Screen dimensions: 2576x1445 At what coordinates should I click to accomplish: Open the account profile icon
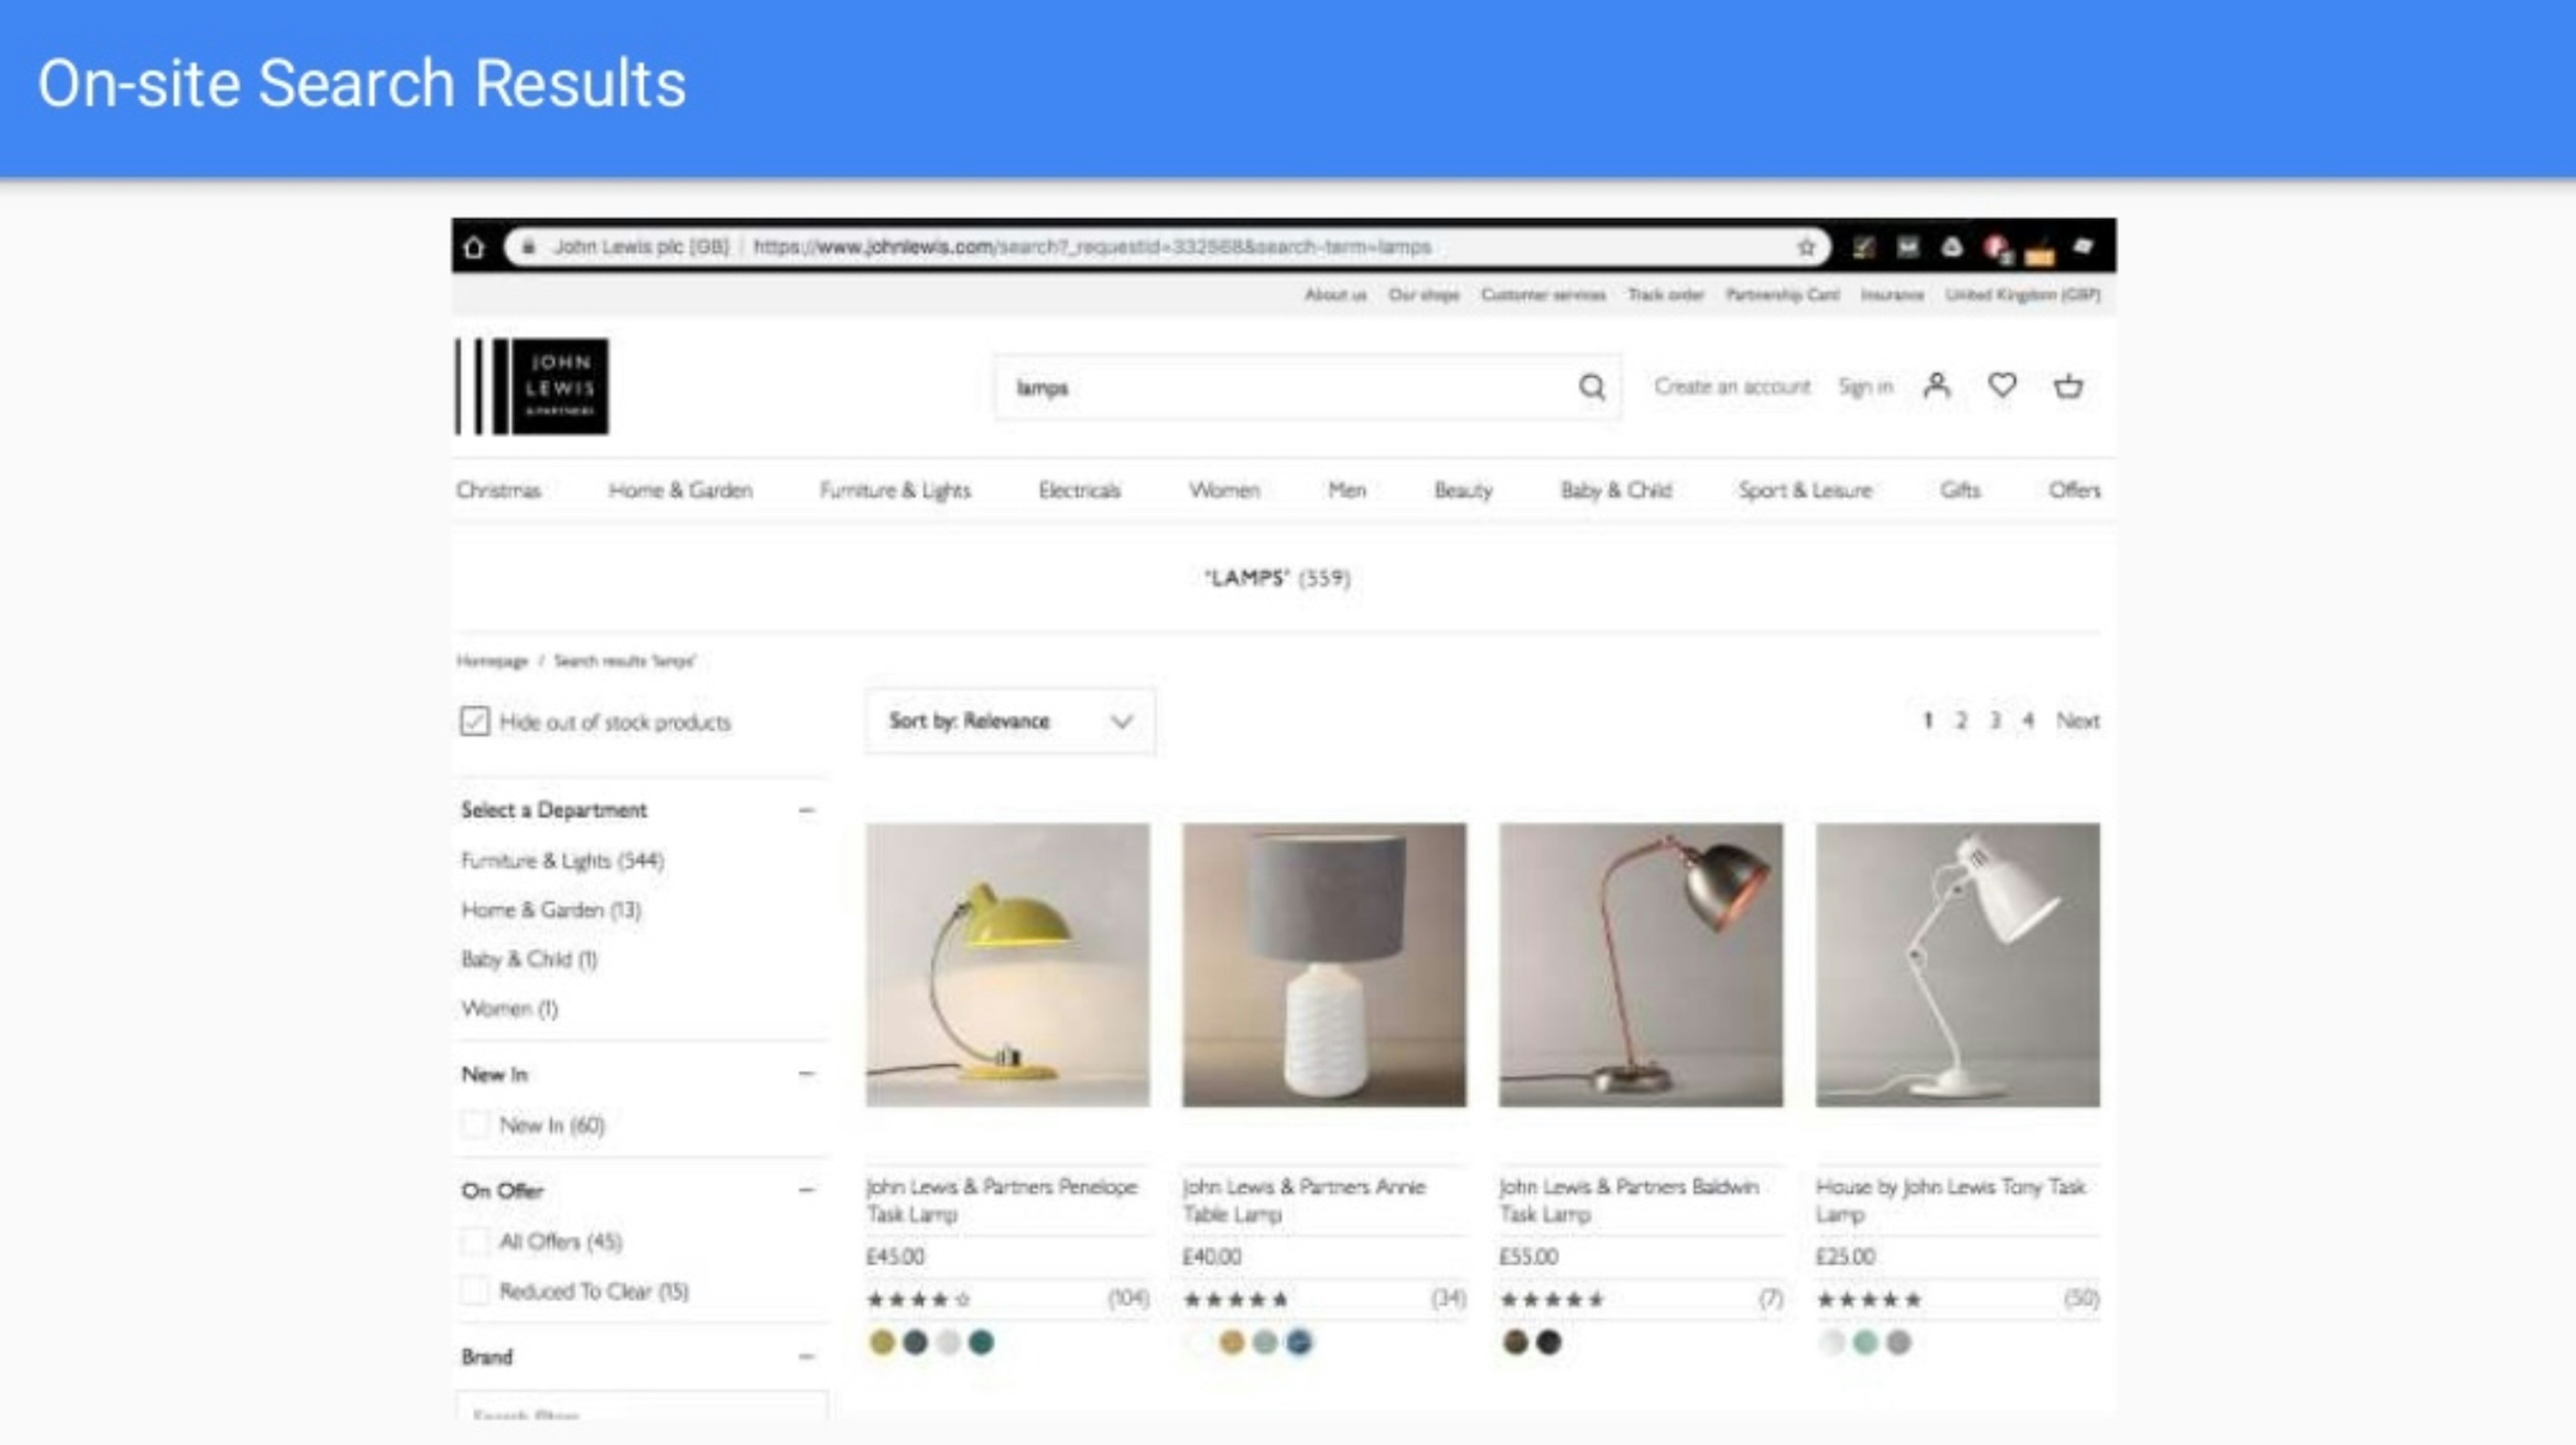click(x=1937, y=386)
